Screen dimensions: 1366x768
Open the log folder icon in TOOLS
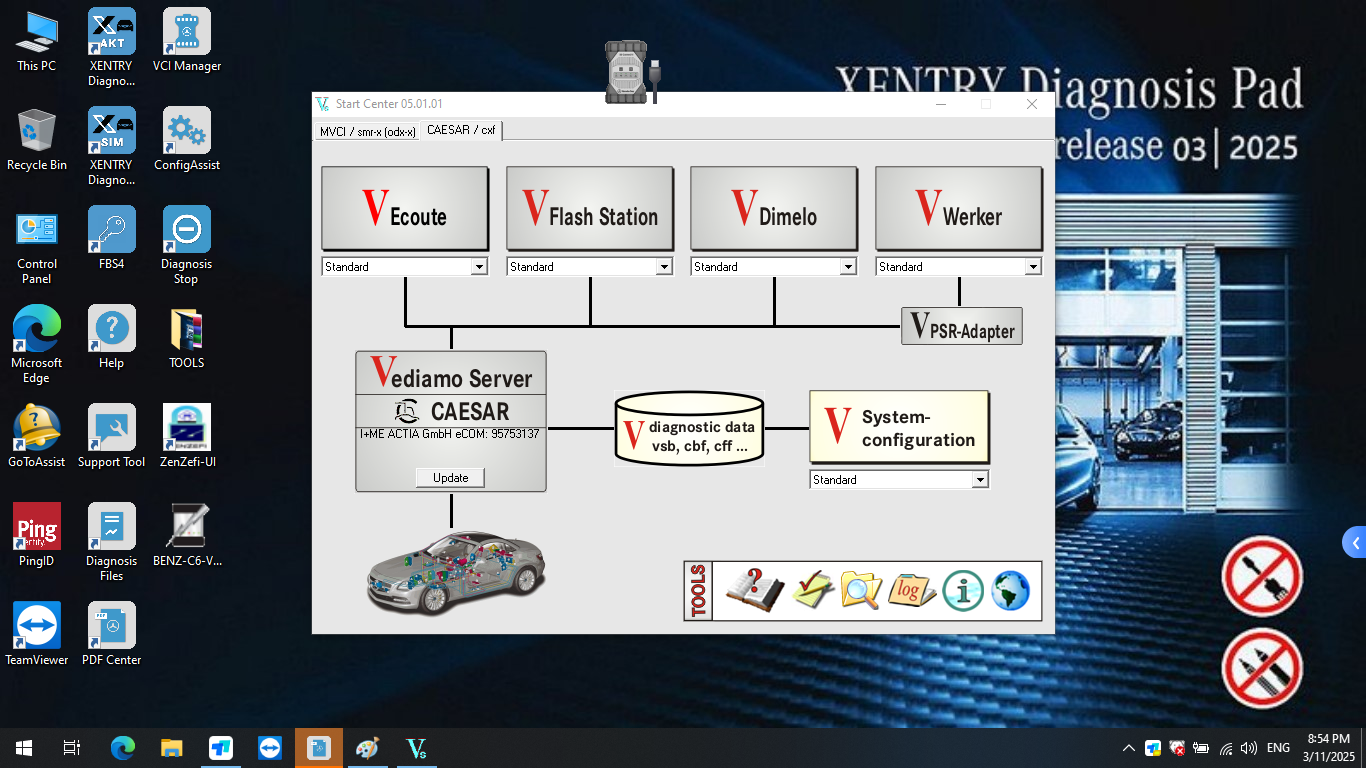coord(910,591)
